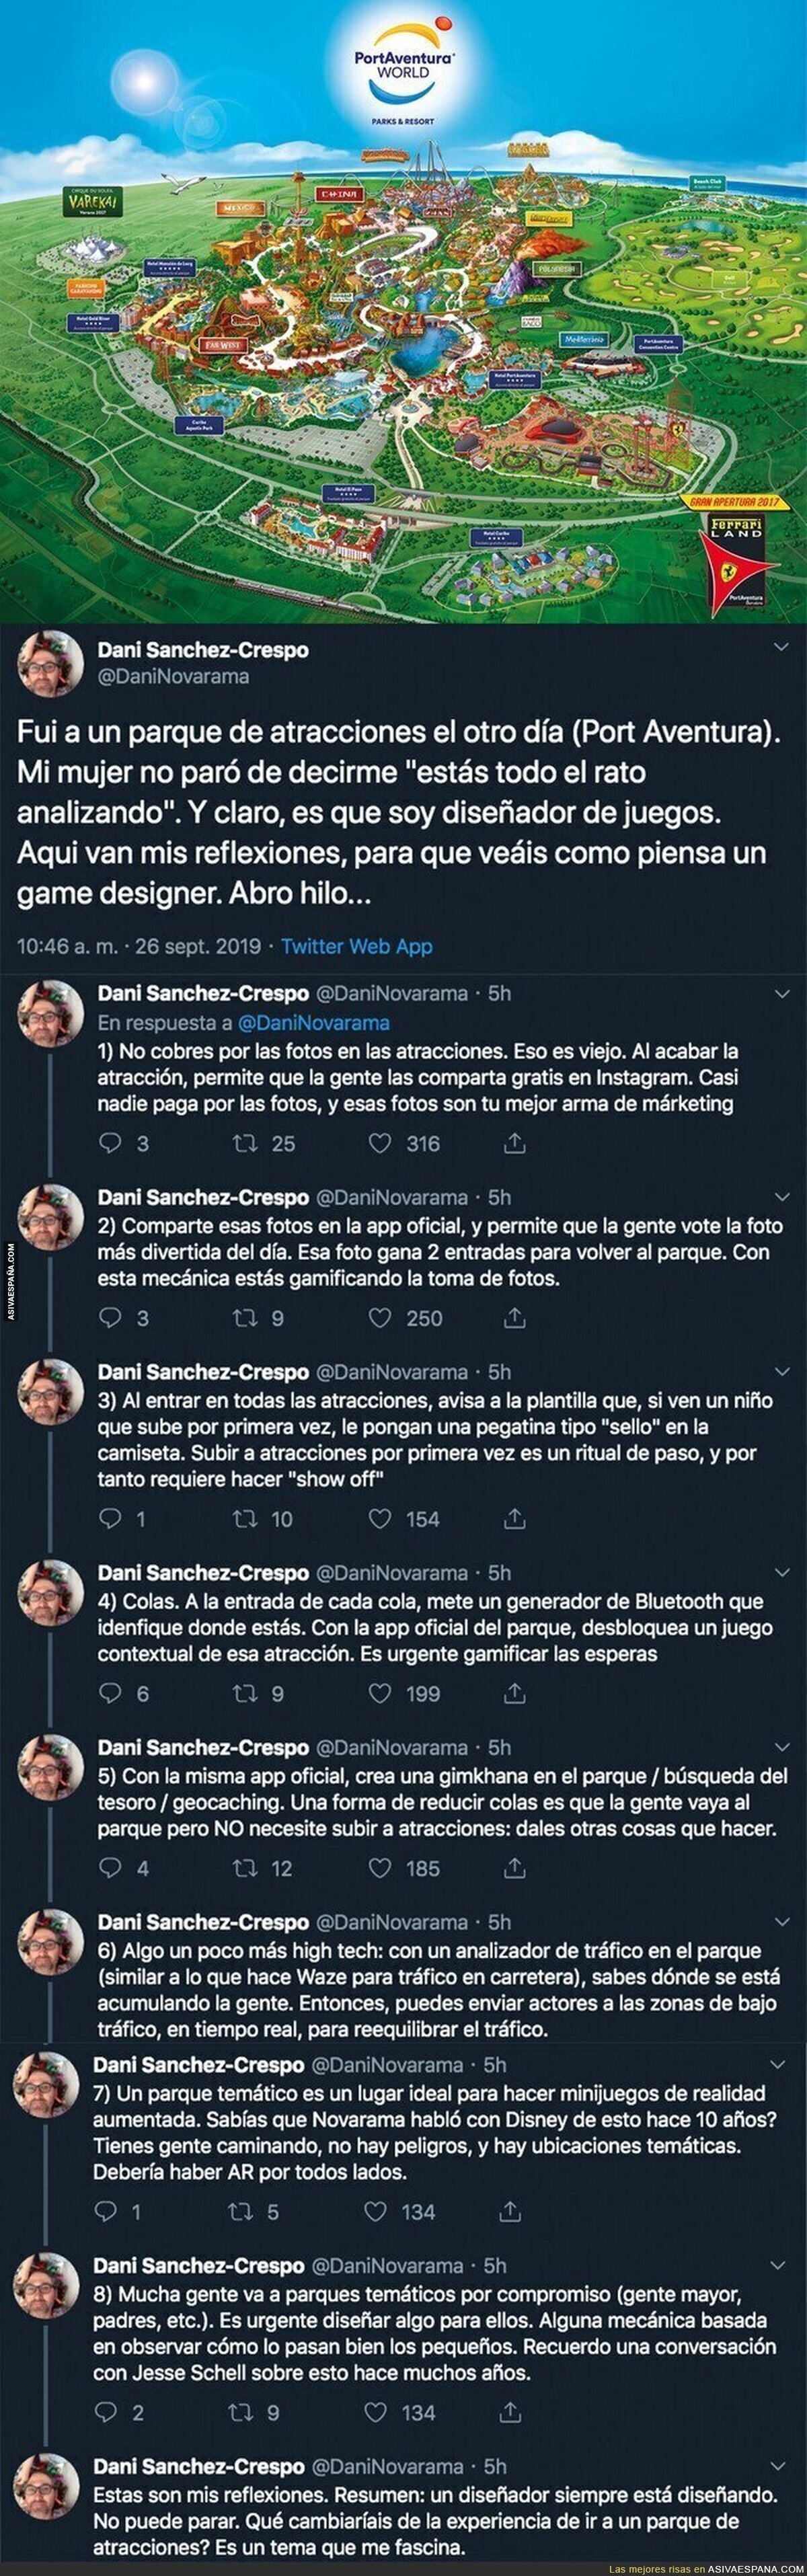Screen dimensions: 807x2576
Task: Like tweet 1 about ride photos
Action: 380,1143
